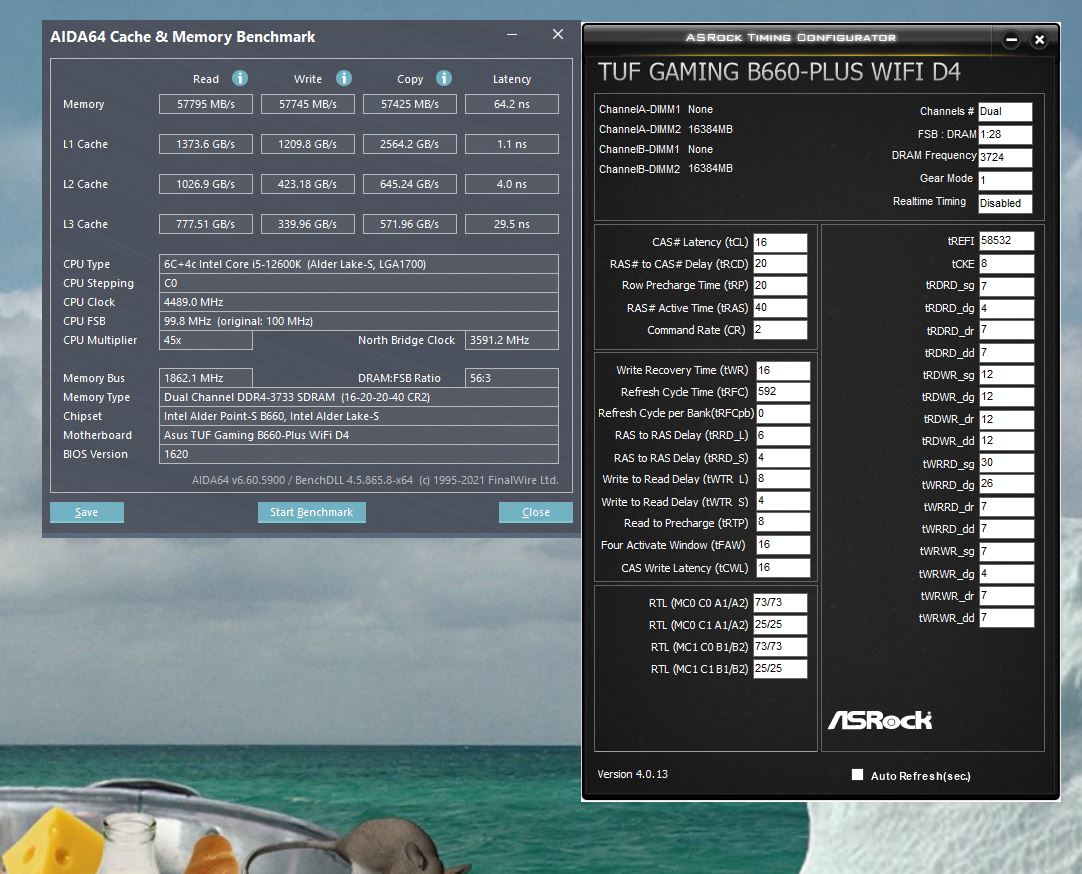Click the tWRWR_dg field
This screenshot has width=1082, height=874.
coord(1007,573)
